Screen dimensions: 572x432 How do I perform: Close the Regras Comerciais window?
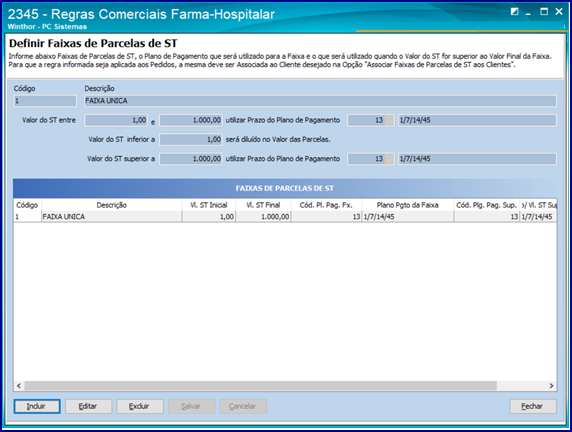(559, 12)
